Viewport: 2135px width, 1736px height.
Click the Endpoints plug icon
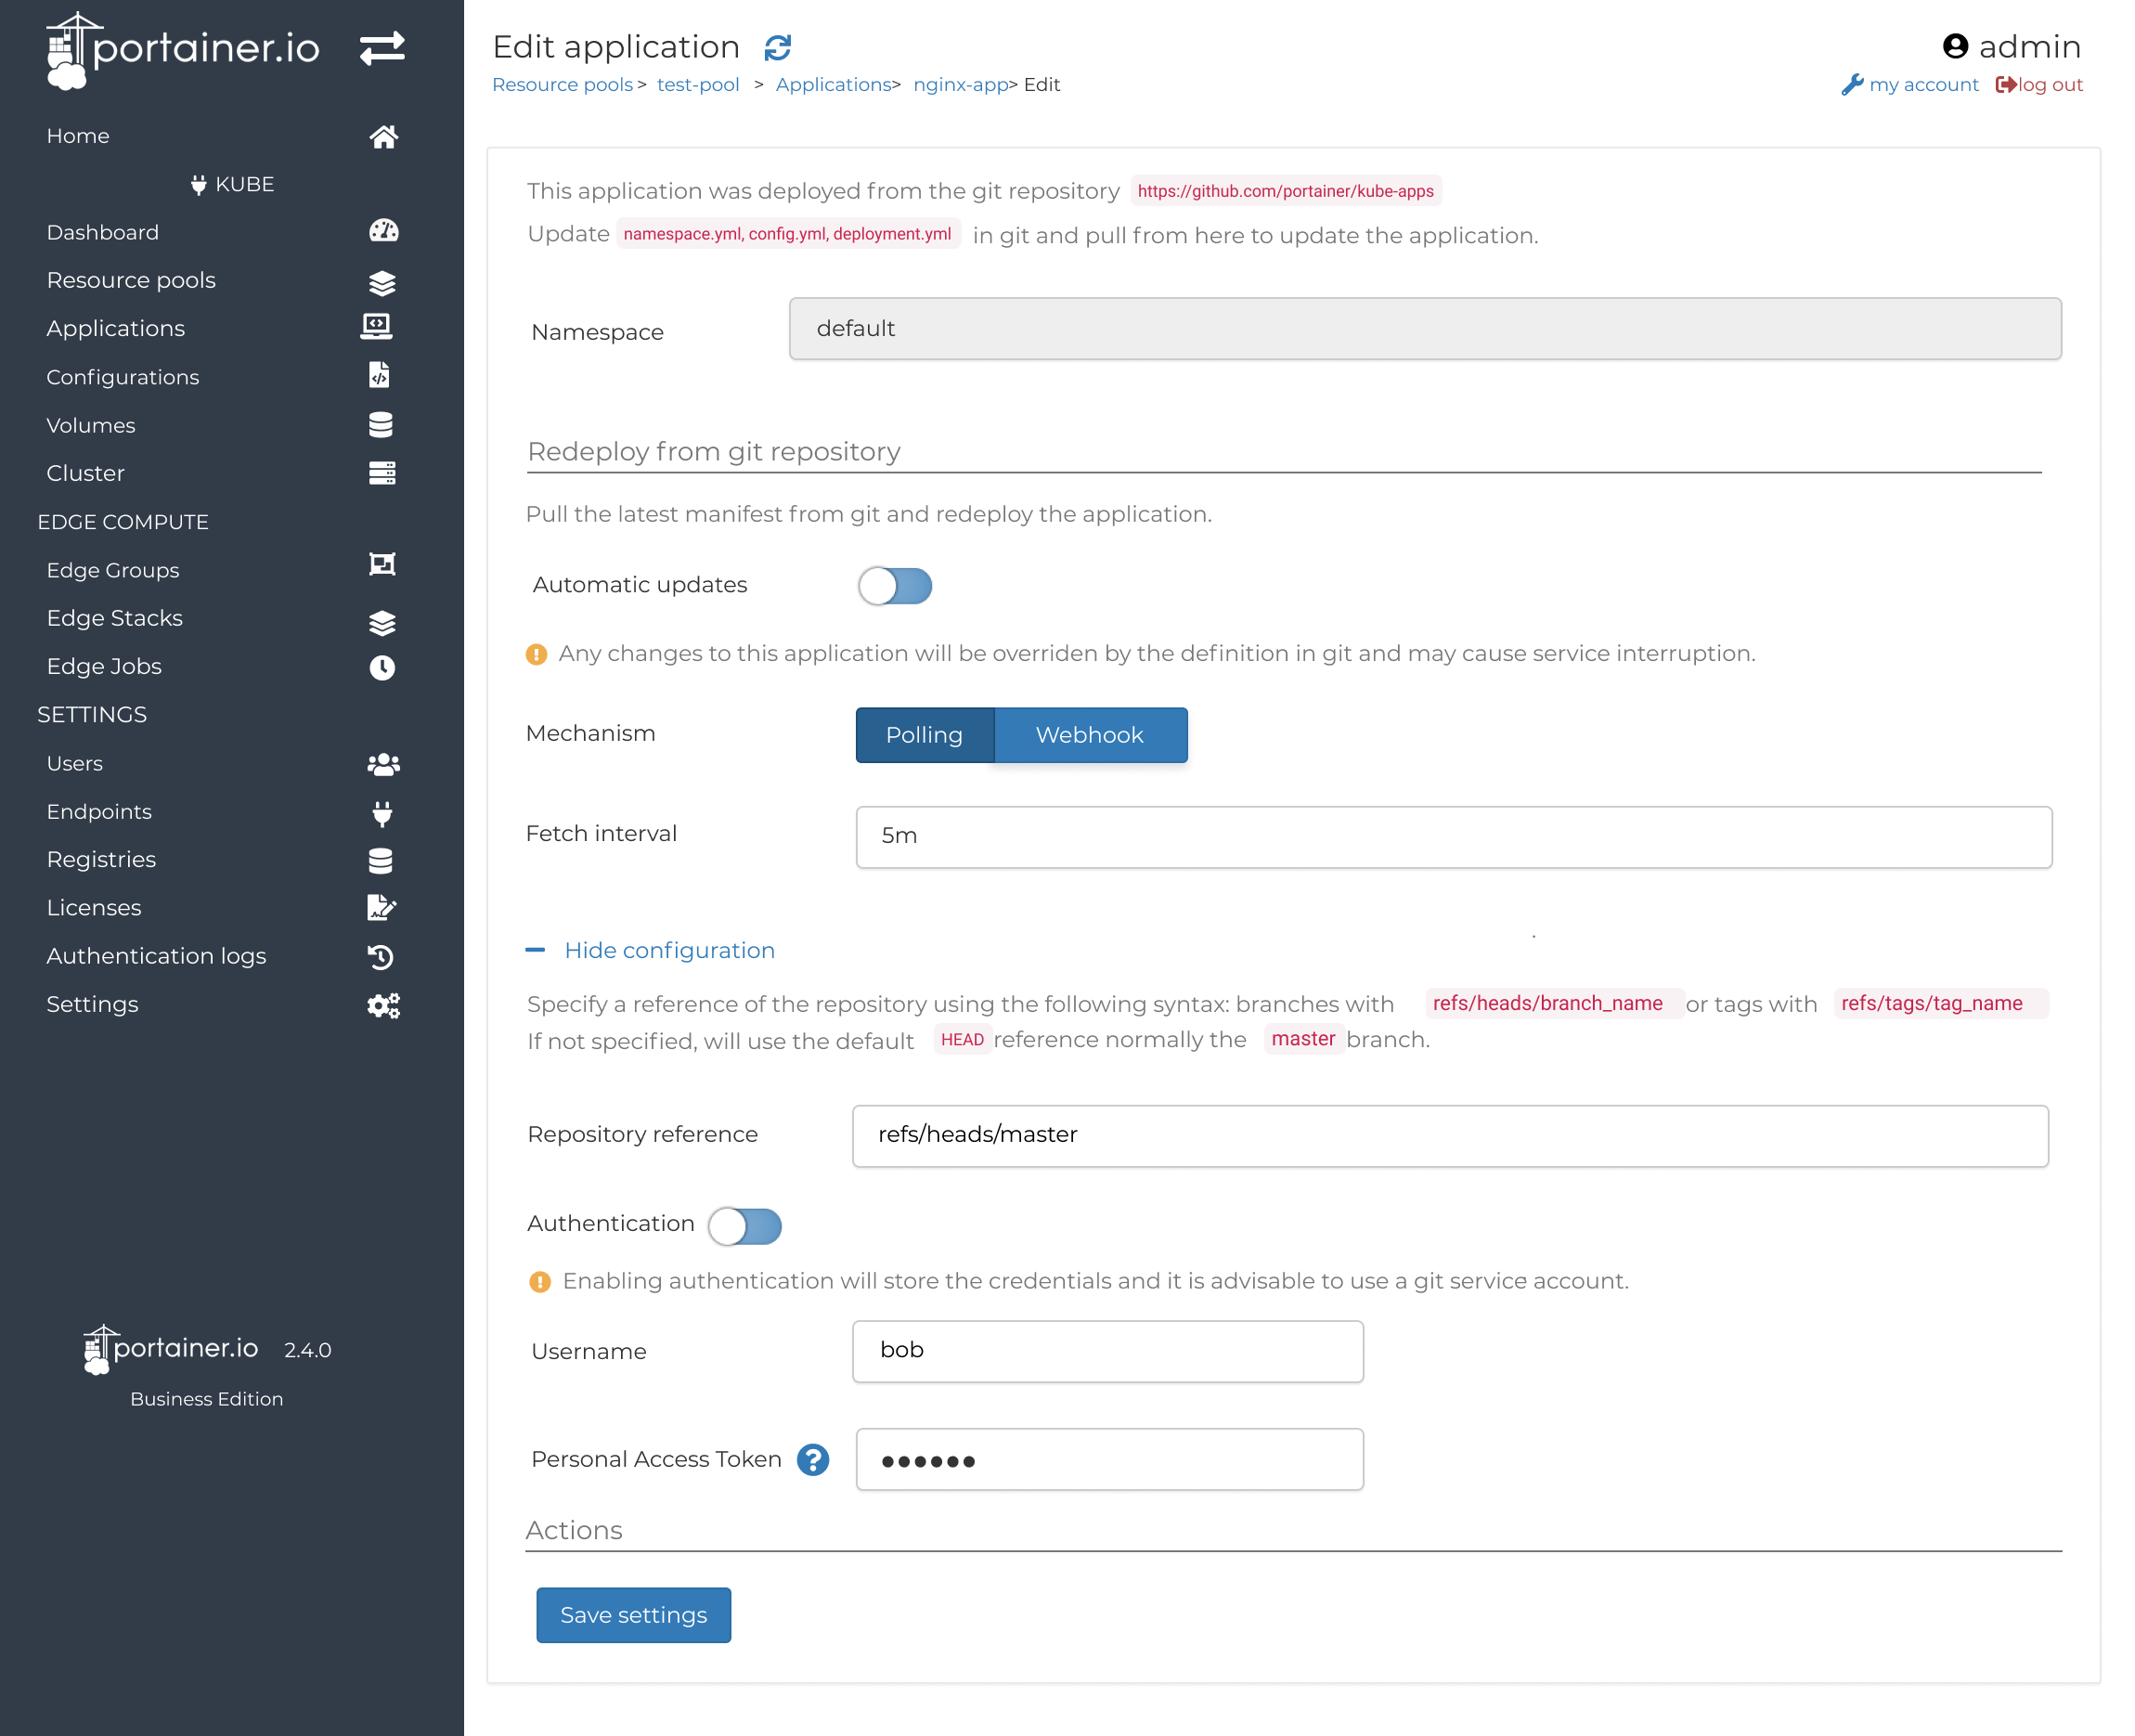pyautogui.click(x=382, y=813)
